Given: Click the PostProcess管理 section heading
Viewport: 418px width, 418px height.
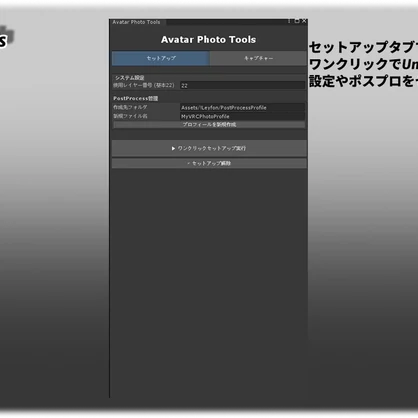Looking at the screenshot, I should point(136,99).
